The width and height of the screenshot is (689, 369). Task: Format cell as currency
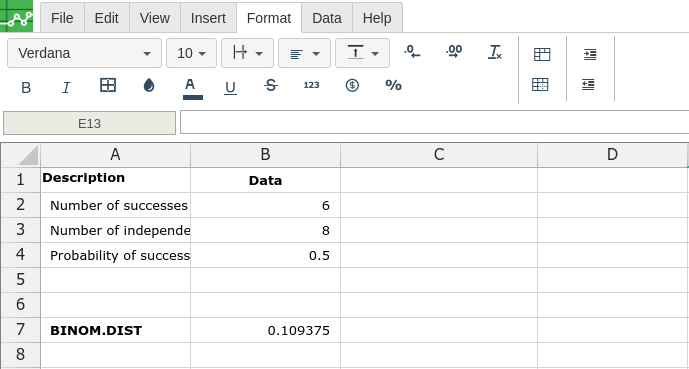tap(352, 85)
